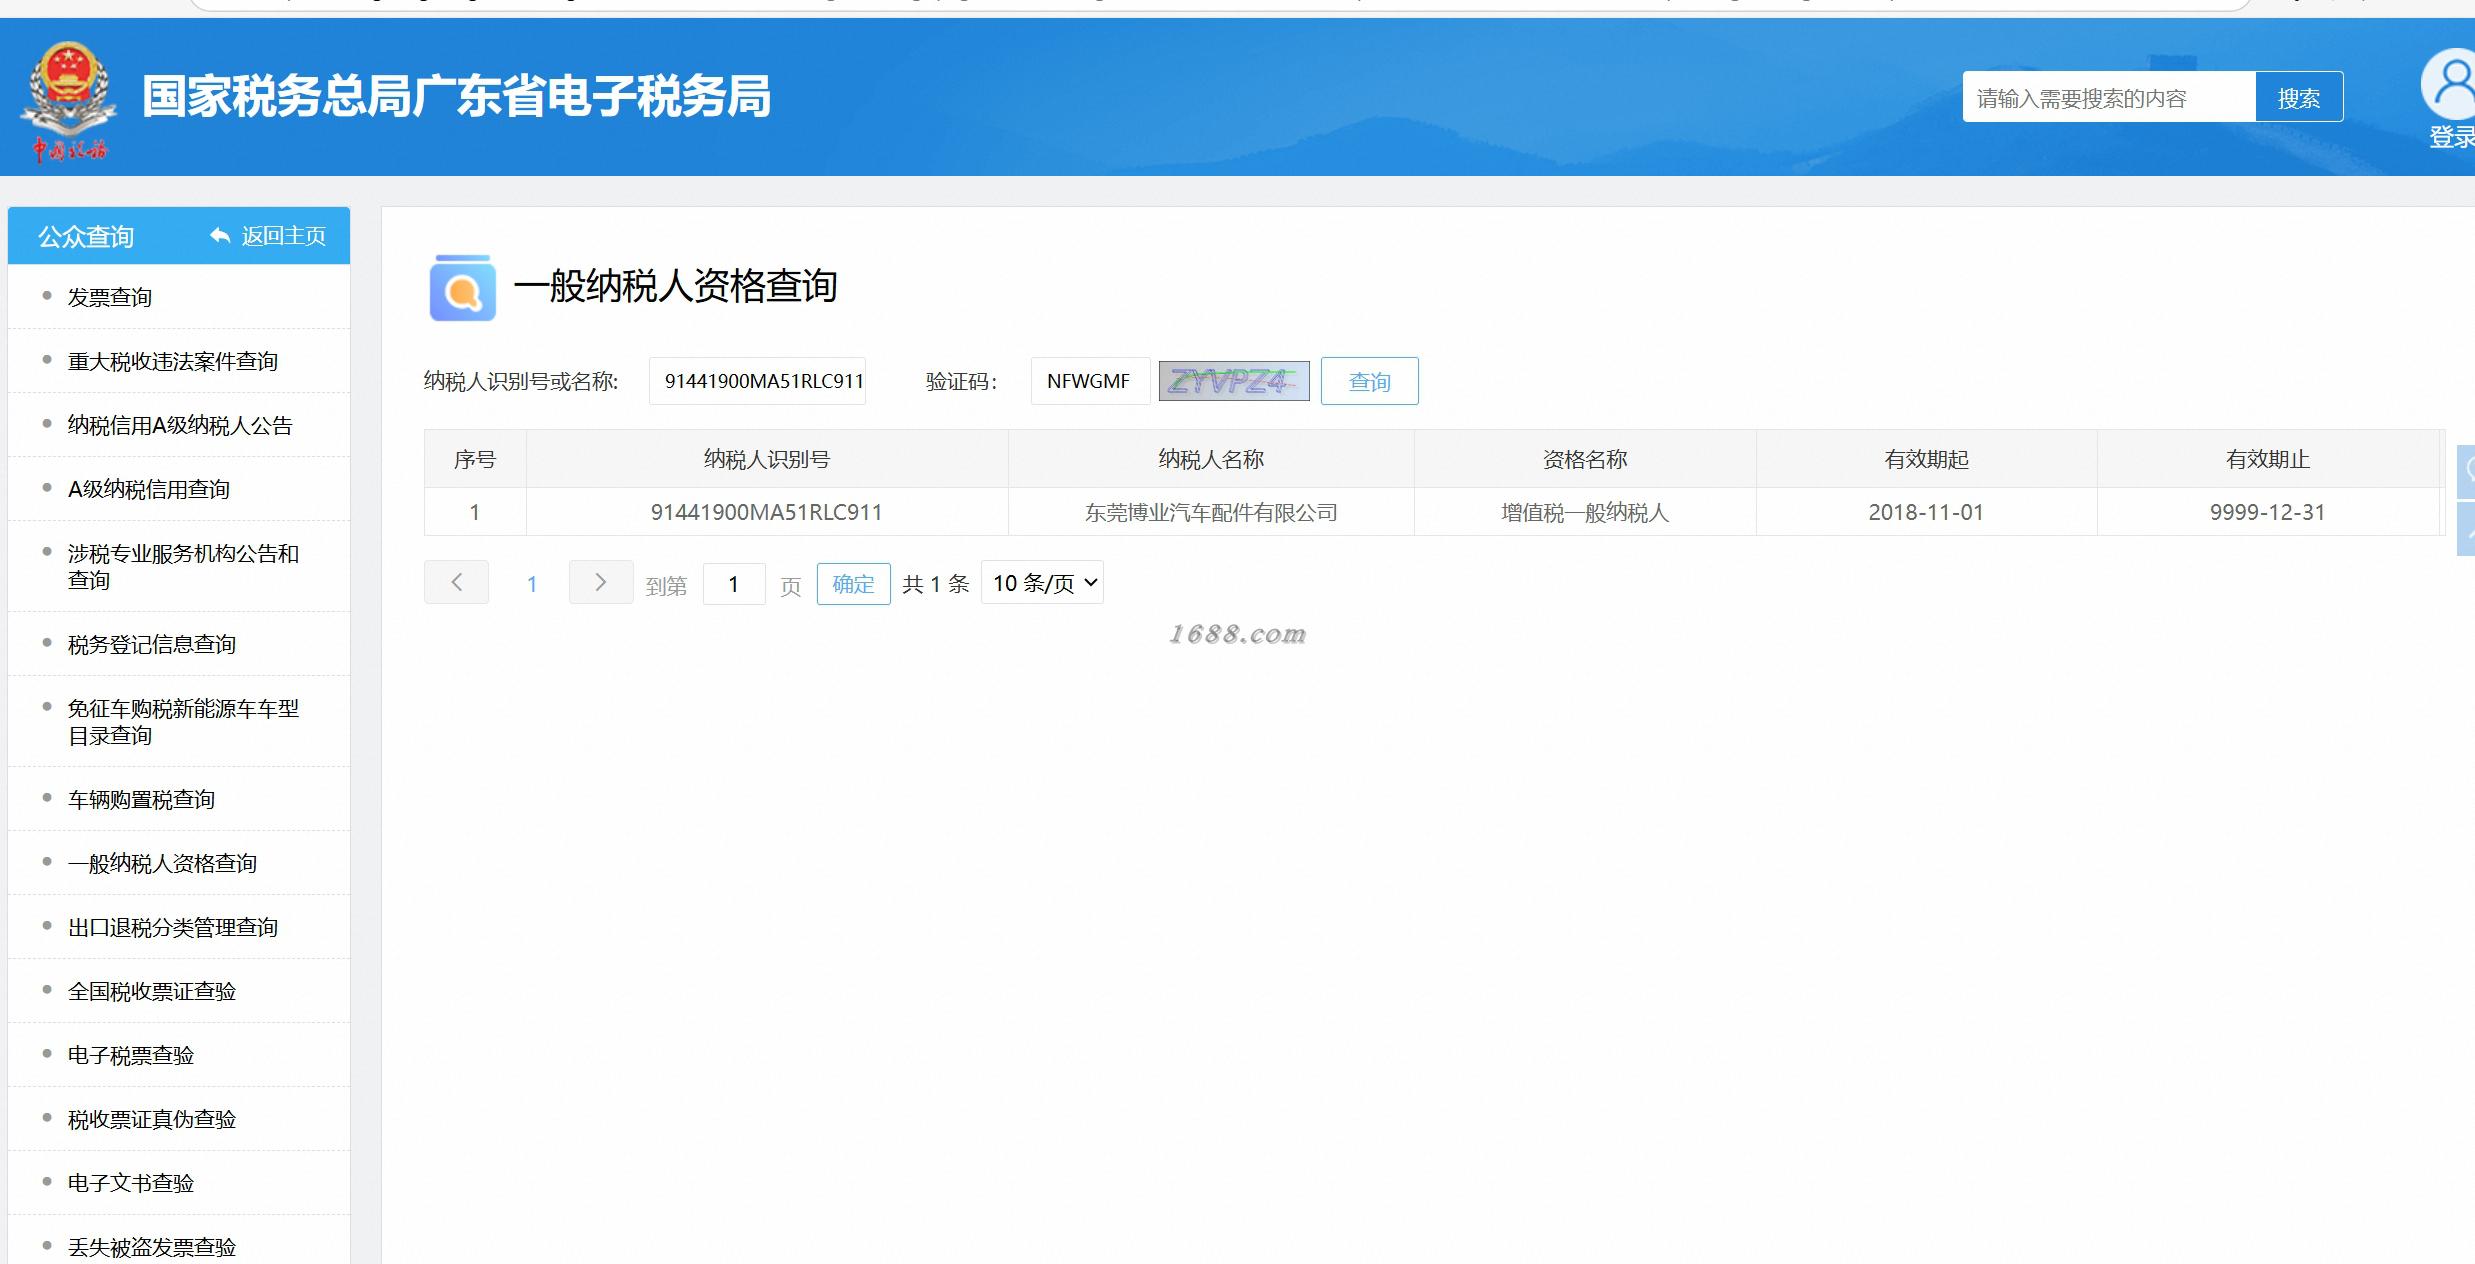2475x1264 pixels.
Task: Click table cell 91441900MA51RLC911
Action: coord(767,512)
